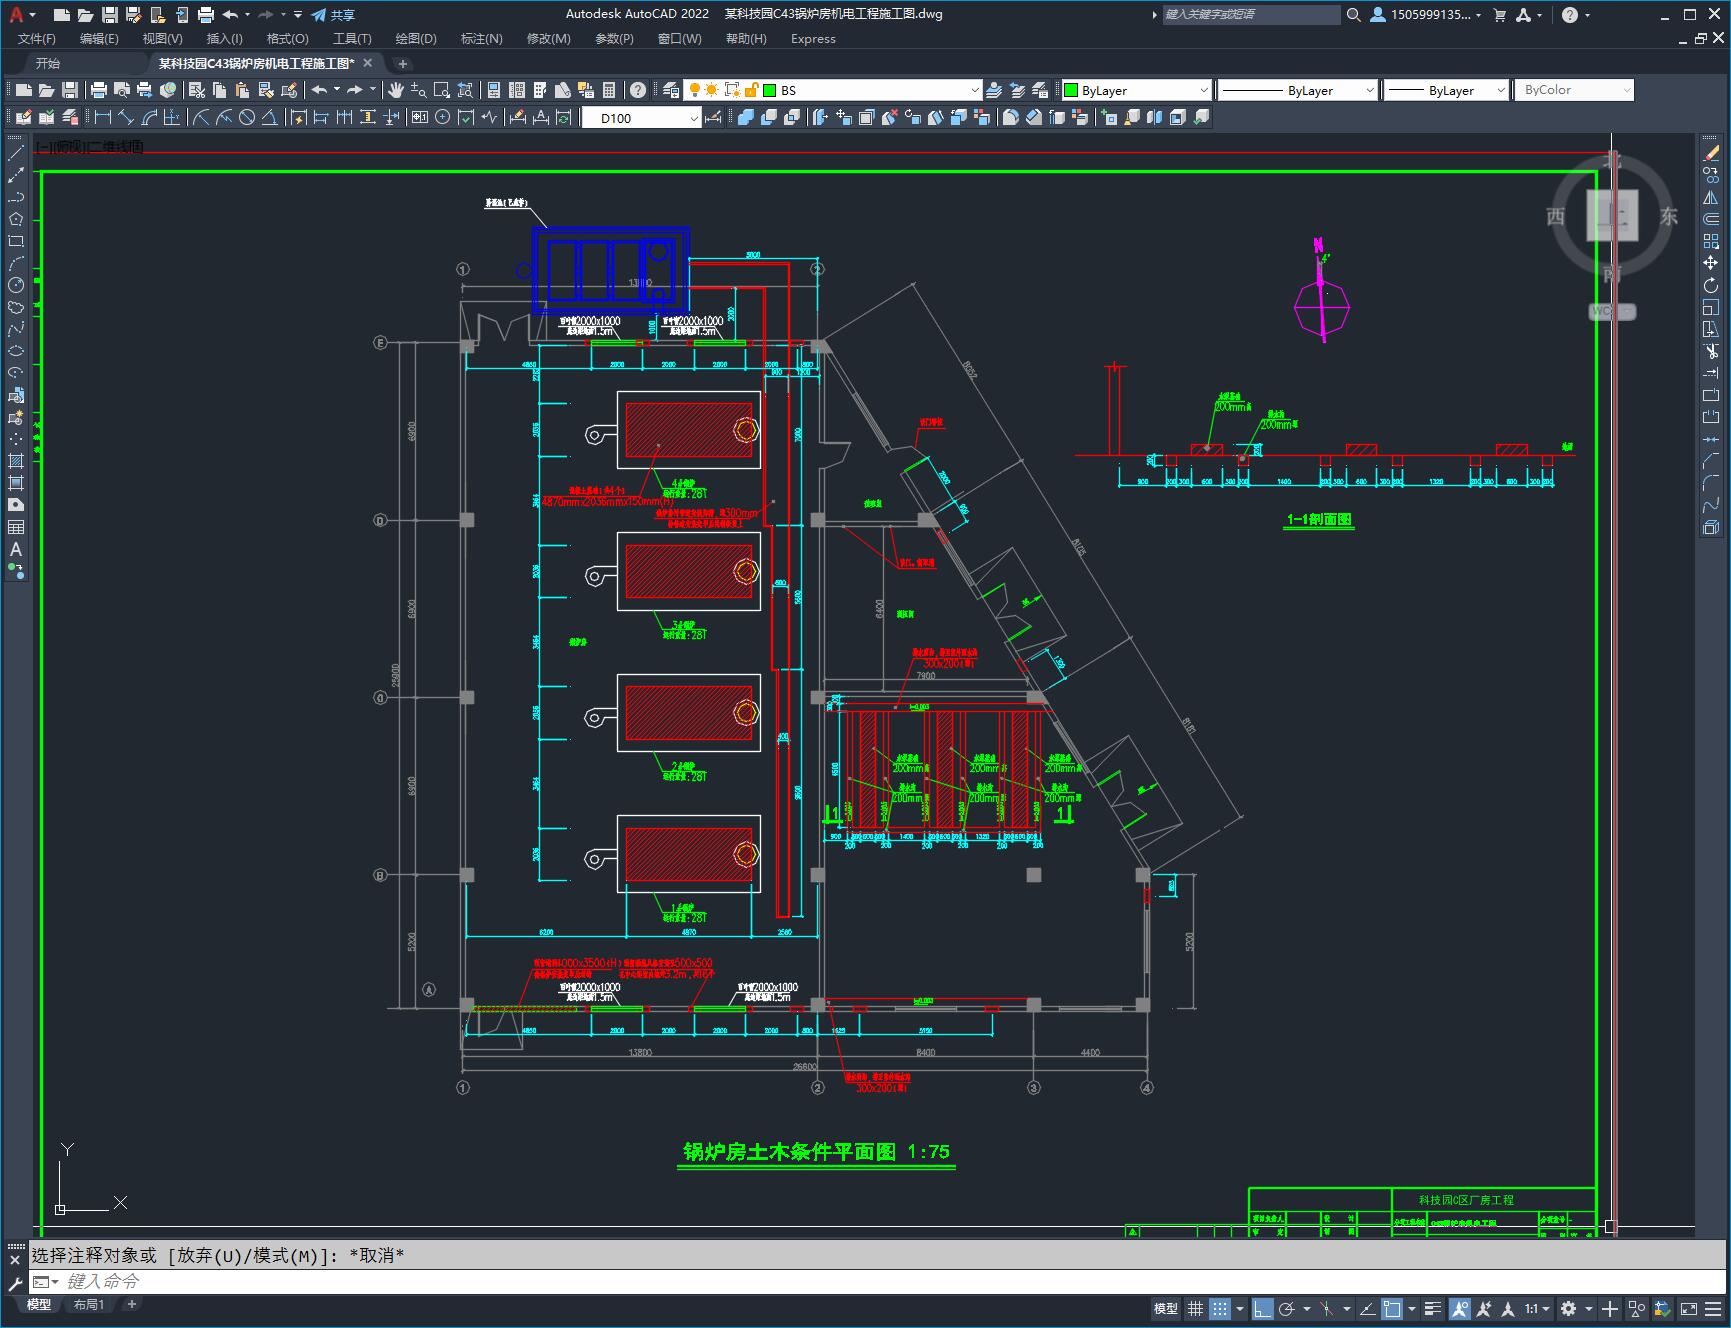Open the QuickCalc calculator icon
The height and width of the screenshot is (1328, 1731).
coord(609,90)
